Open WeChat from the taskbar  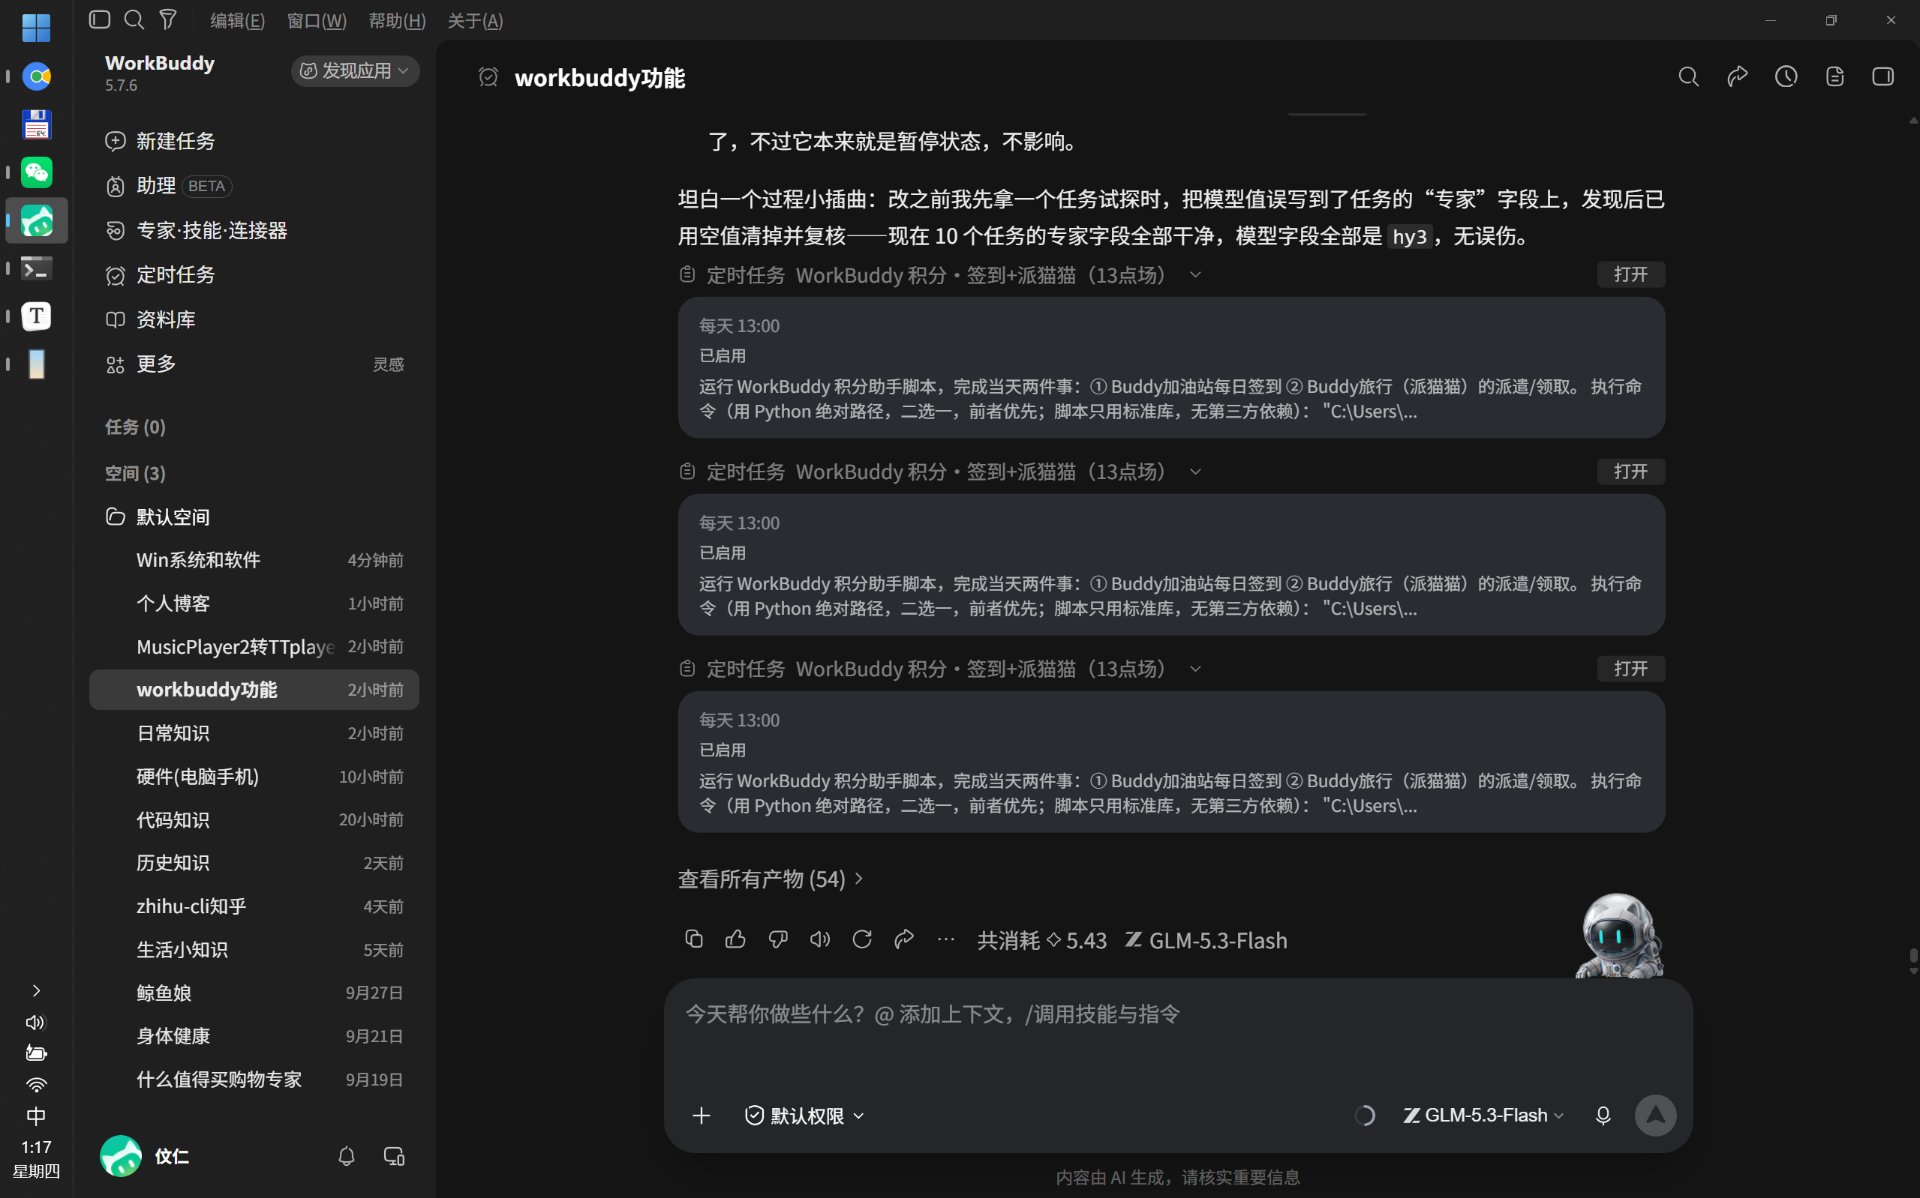(x=36, y=172)
